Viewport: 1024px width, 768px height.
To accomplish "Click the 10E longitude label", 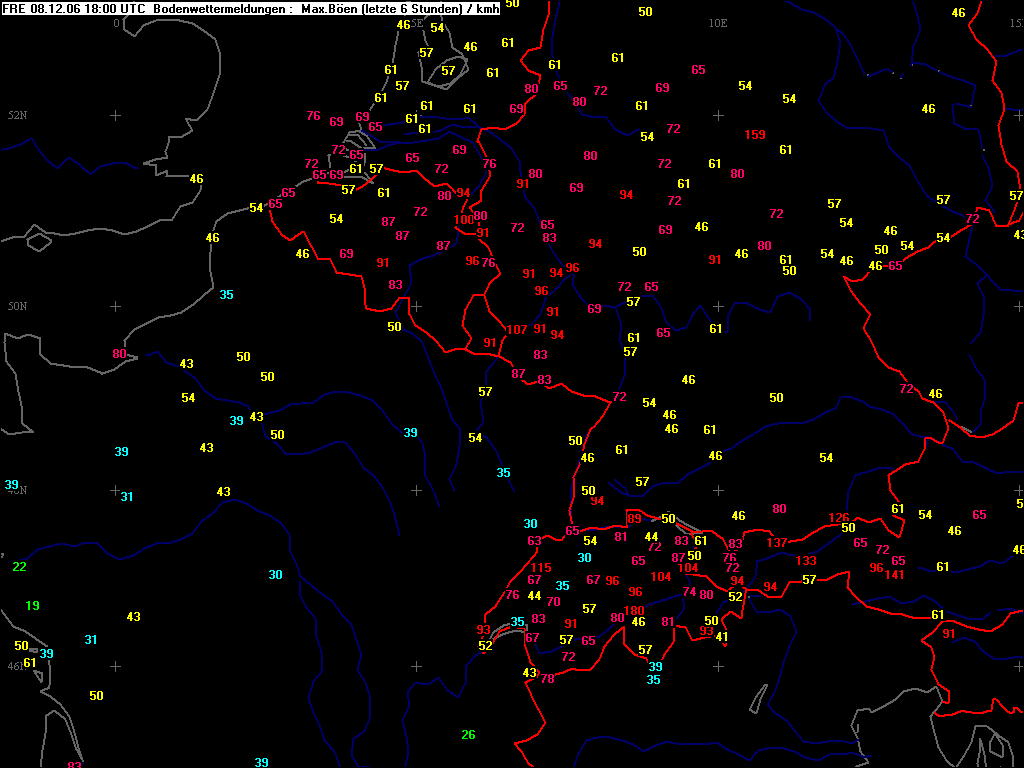I will (x=717, y=23).
